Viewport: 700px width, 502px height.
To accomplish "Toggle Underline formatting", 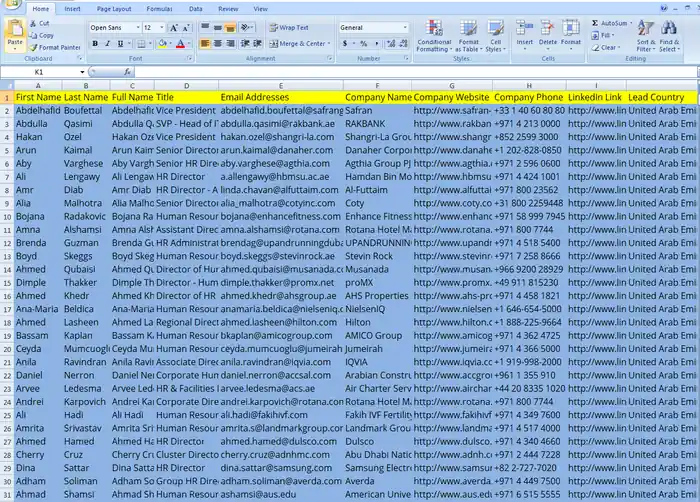I will (x=120, y=44).
